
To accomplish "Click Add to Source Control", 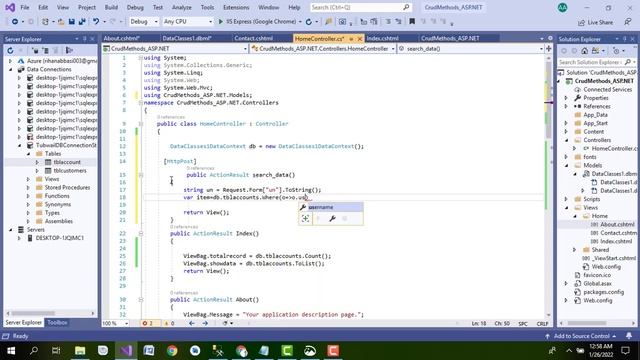I will click(580, 336).
